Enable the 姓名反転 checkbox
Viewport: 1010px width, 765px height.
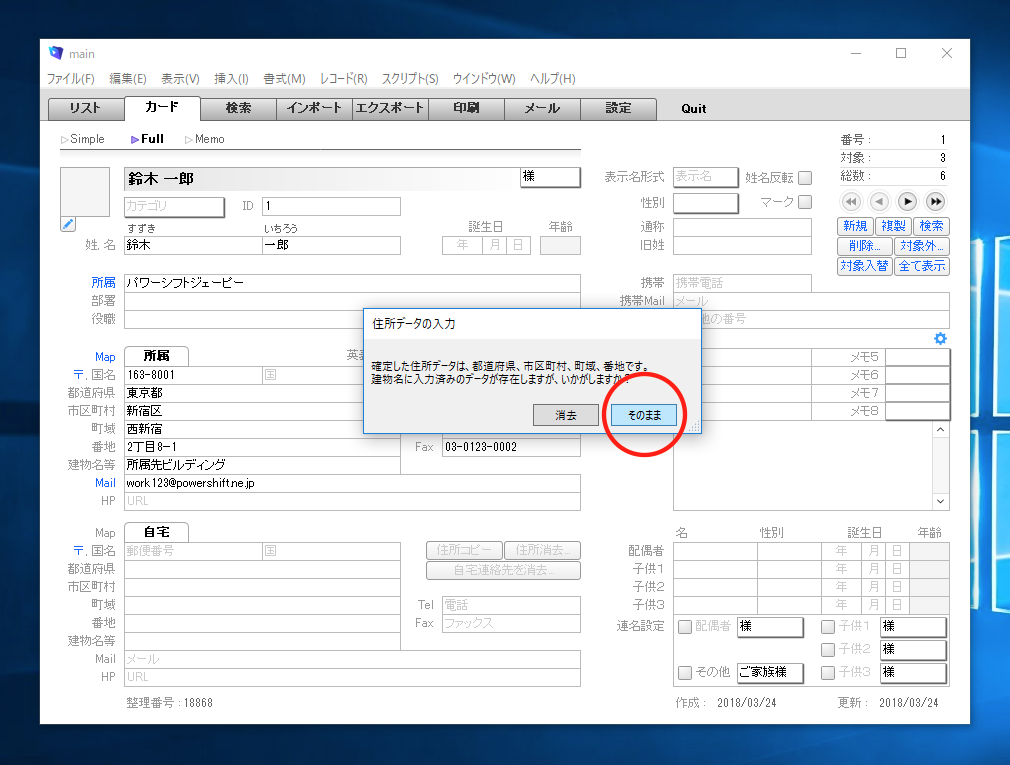(805, 178)
